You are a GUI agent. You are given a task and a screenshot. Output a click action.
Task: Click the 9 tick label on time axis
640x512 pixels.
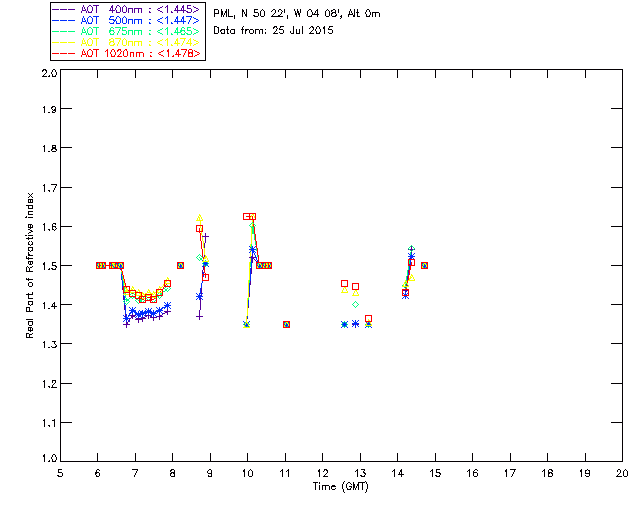[210, 473]
